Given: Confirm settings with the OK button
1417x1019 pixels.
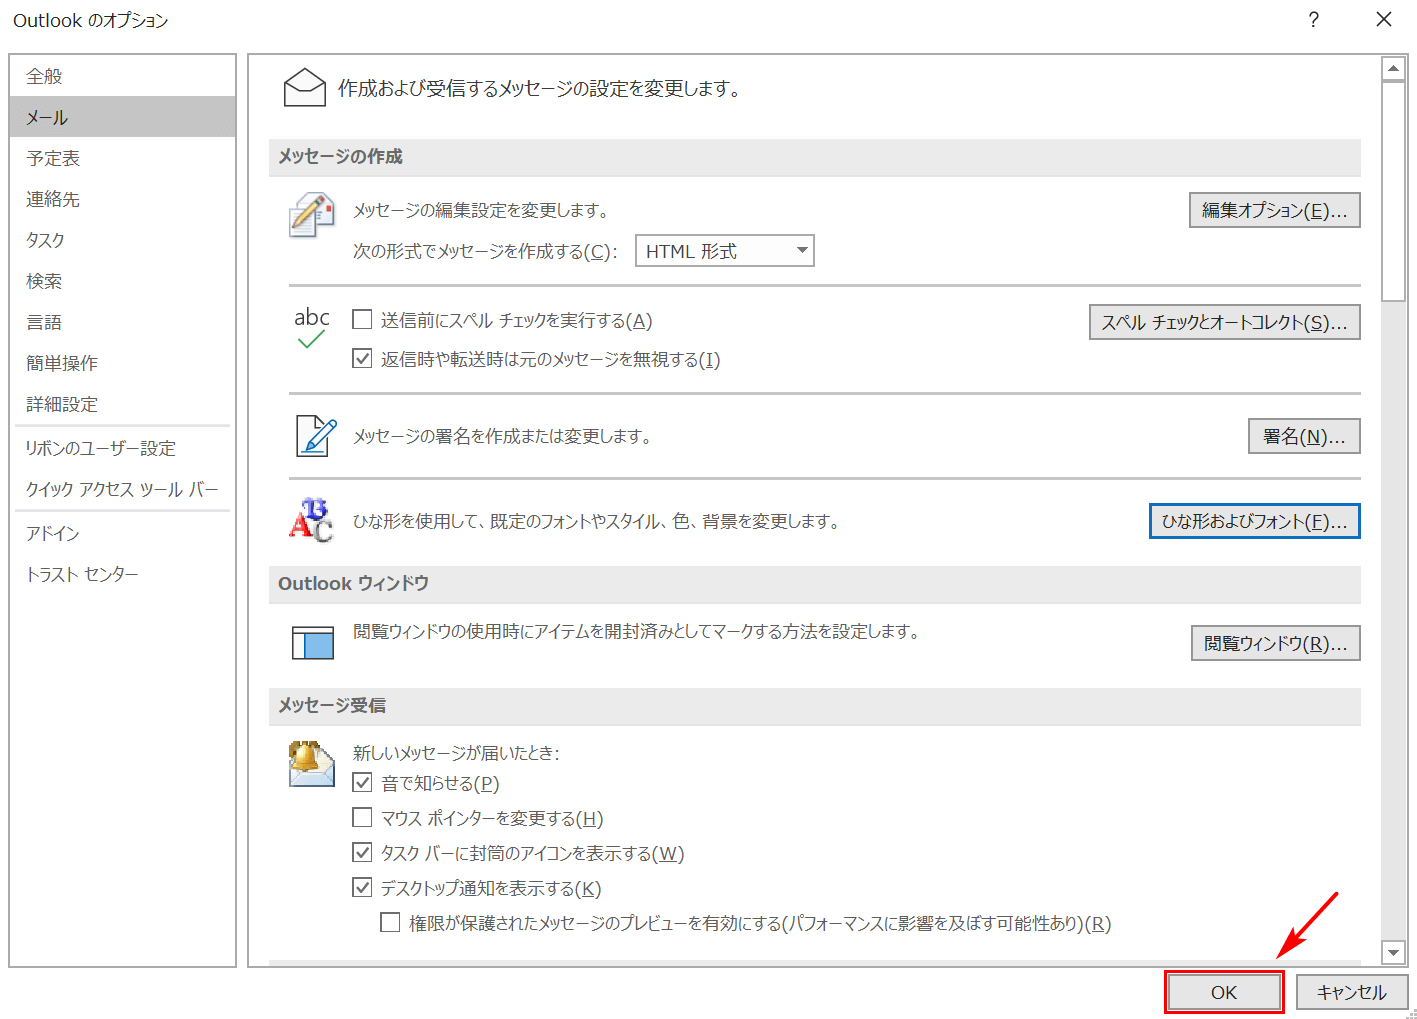Looking at the screenshot, I should point(1224,992).
